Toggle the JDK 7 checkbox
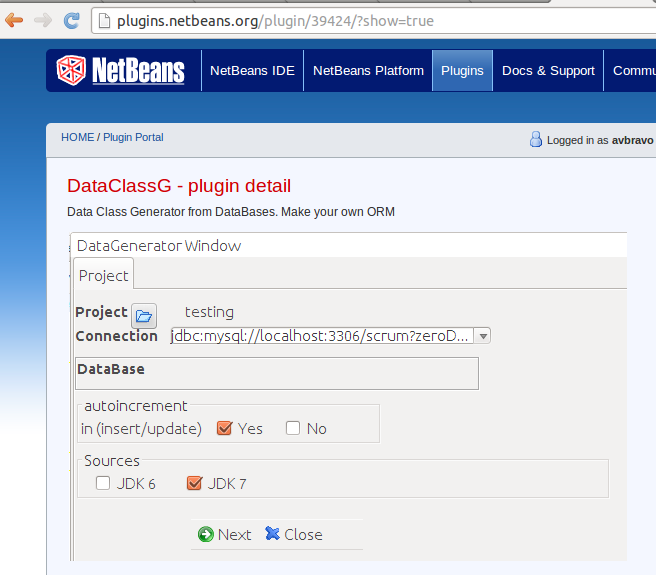Image resolution: width=656 pixels, height=575 pixels. (195, 483)
